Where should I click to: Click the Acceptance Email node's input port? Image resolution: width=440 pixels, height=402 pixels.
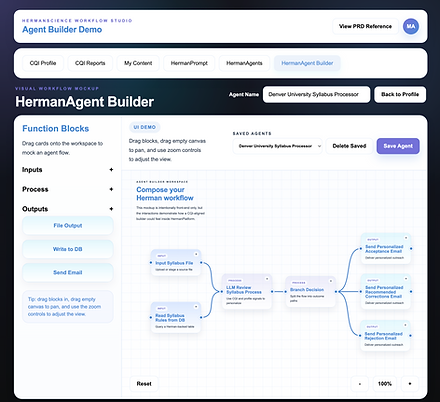(361, 249)
